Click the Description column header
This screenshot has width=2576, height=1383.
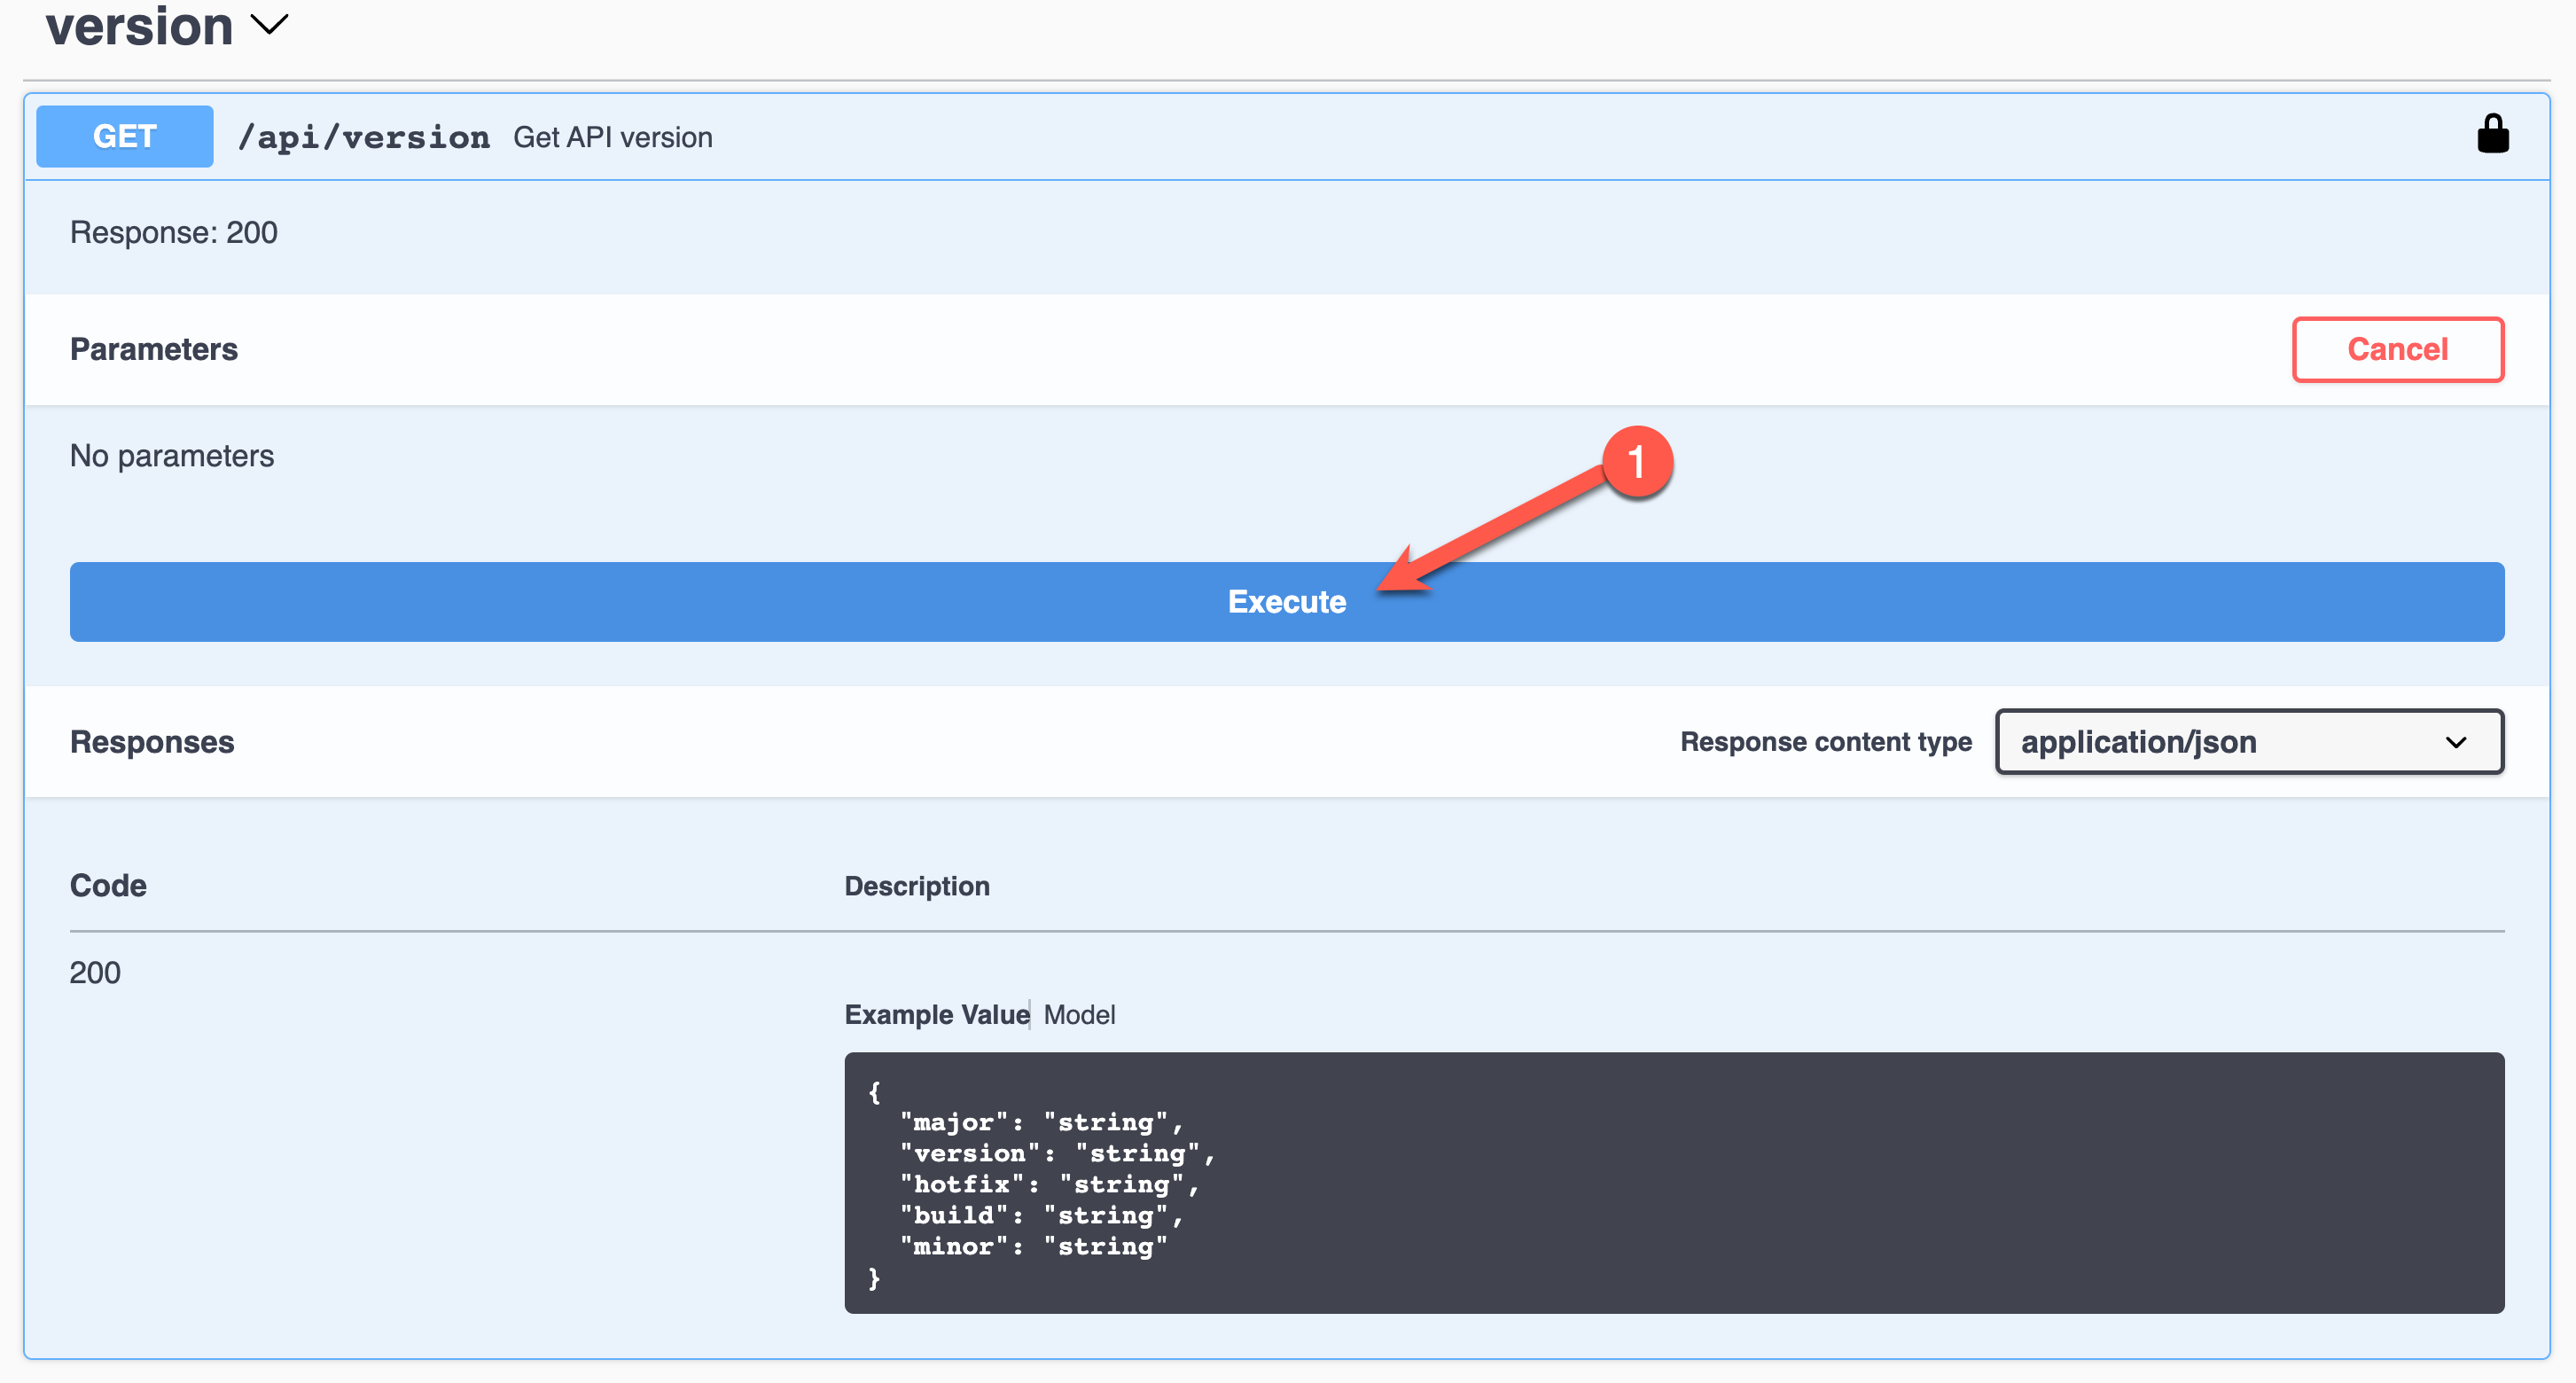[x=916, y=885]
